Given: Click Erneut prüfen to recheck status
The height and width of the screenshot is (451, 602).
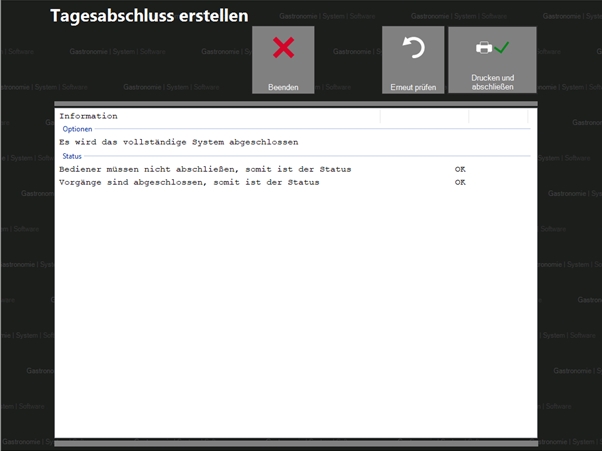Looking at the screenshot, I should tap(413, 59).
